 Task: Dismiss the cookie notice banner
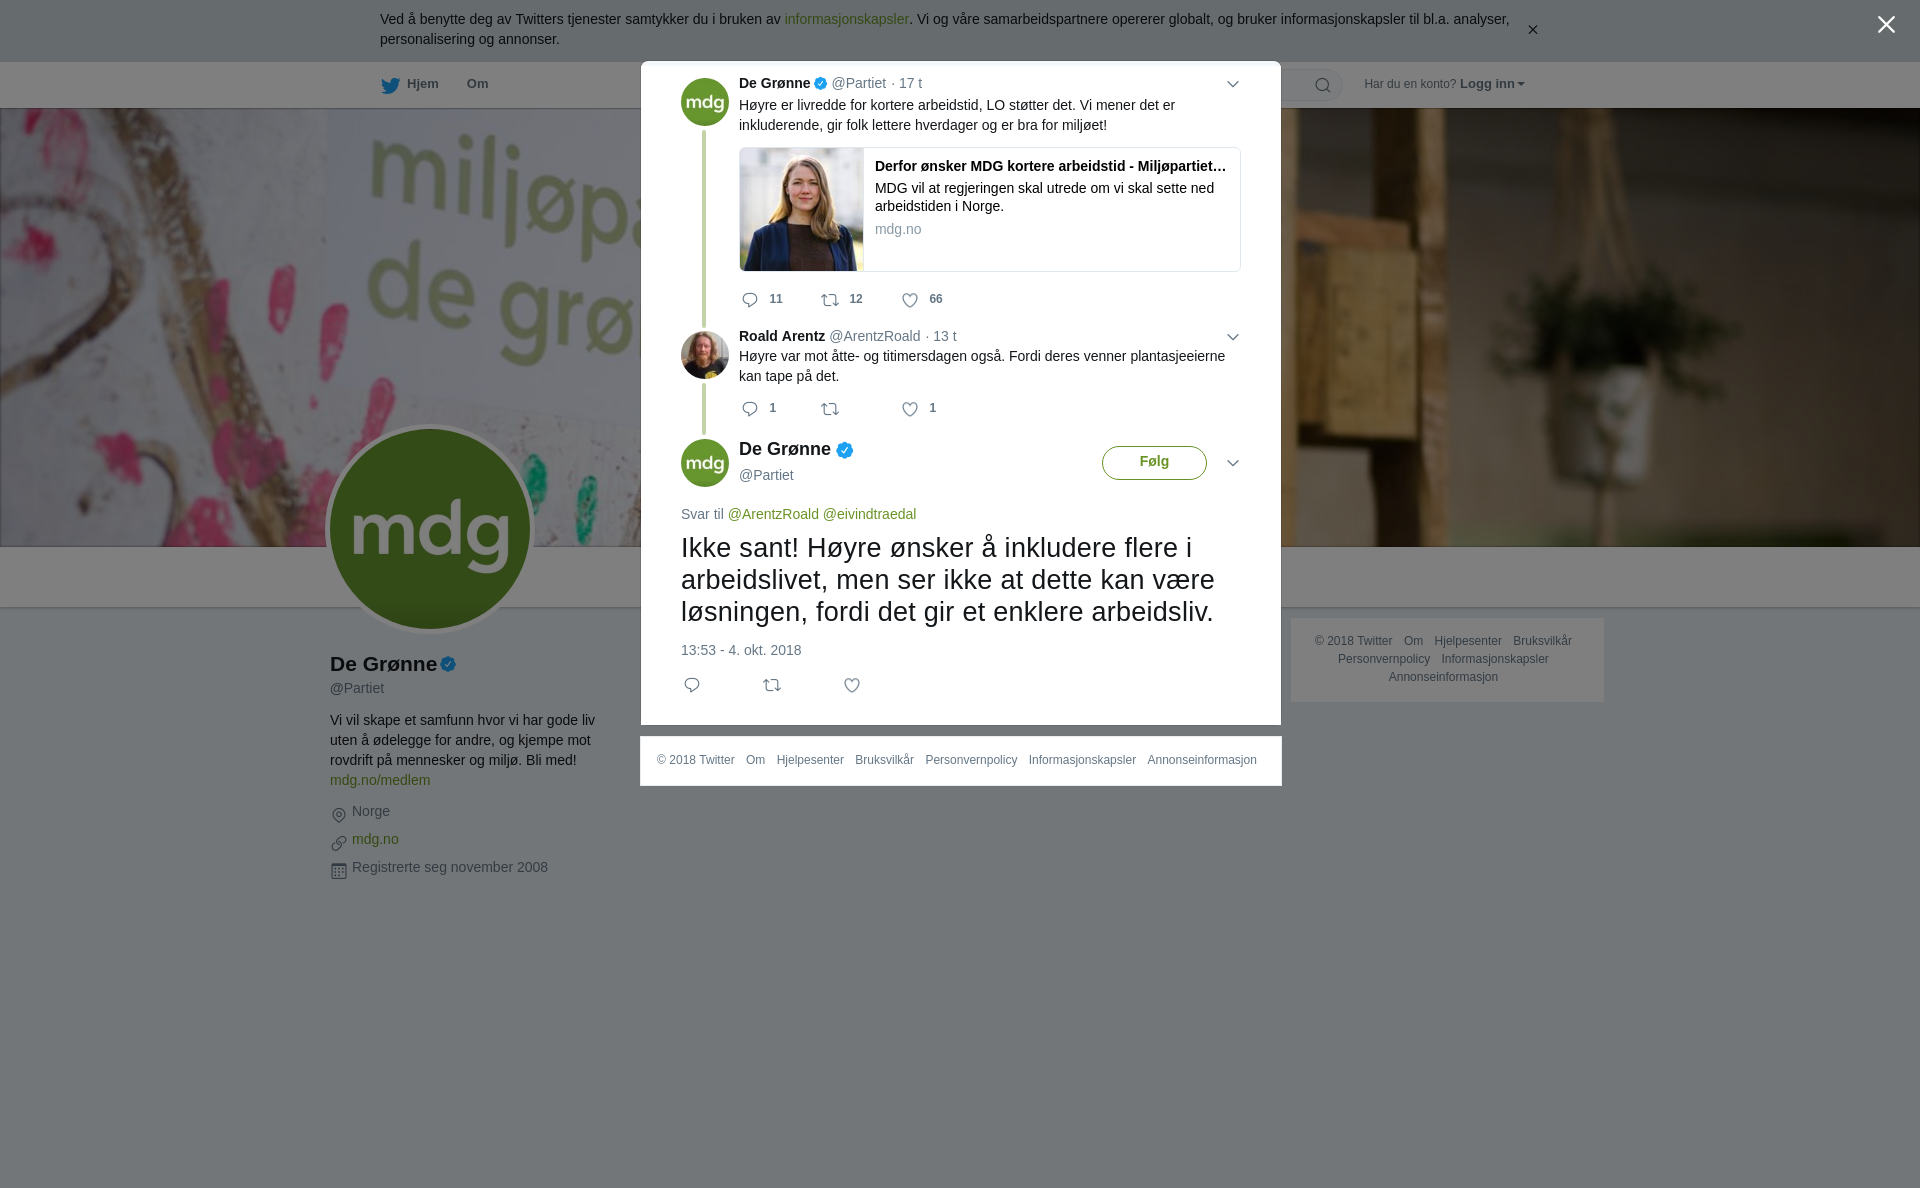tap(1532, 30)
